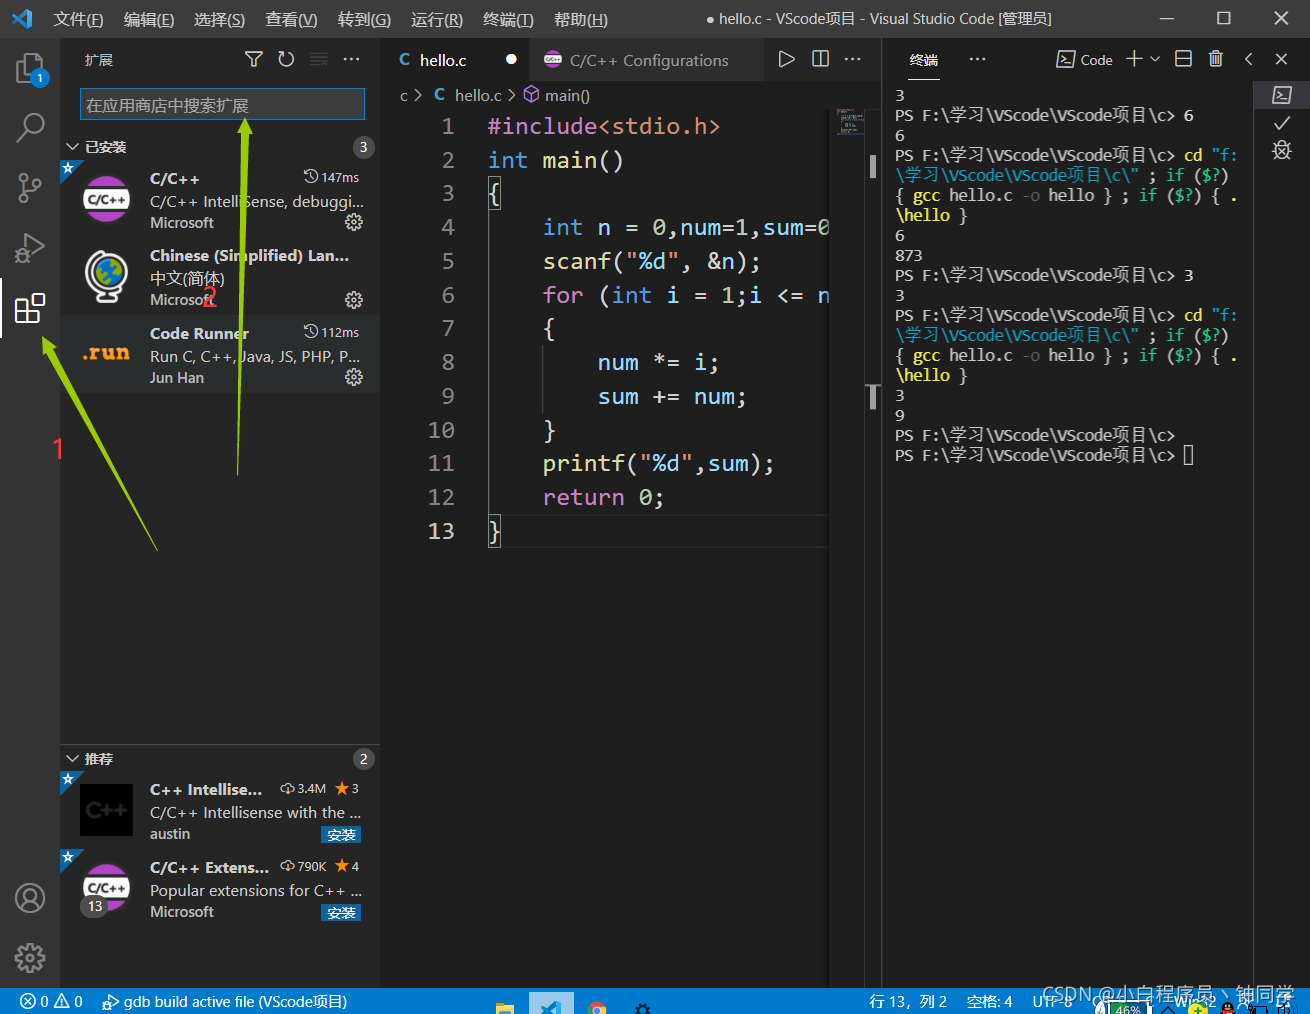
Task: Open manage gear for C/C++ extension
Action: coord(354,222)
